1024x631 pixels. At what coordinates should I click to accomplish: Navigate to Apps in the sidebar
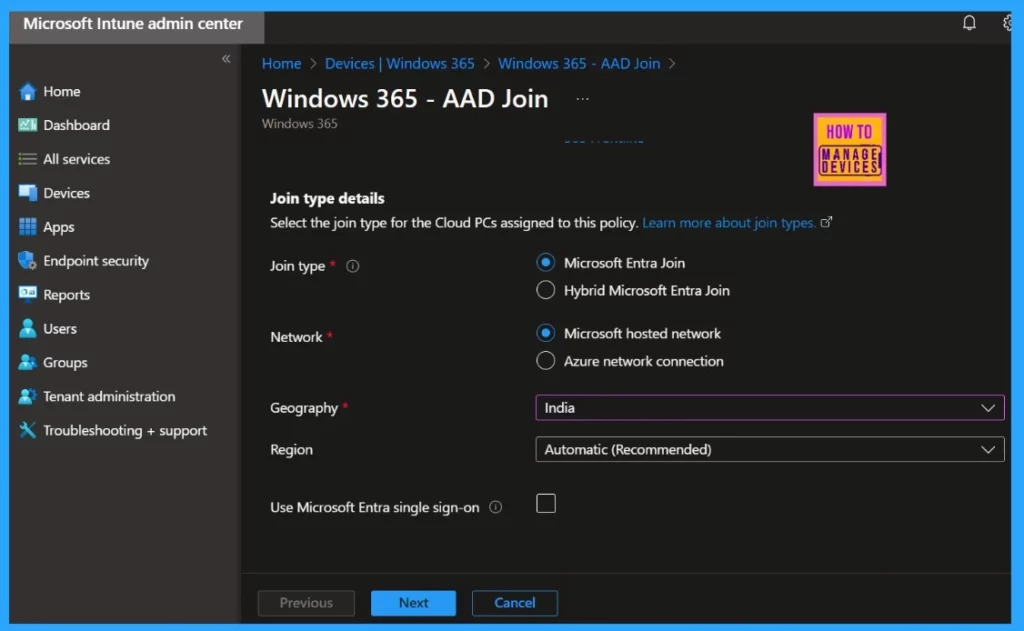[59, 227]
